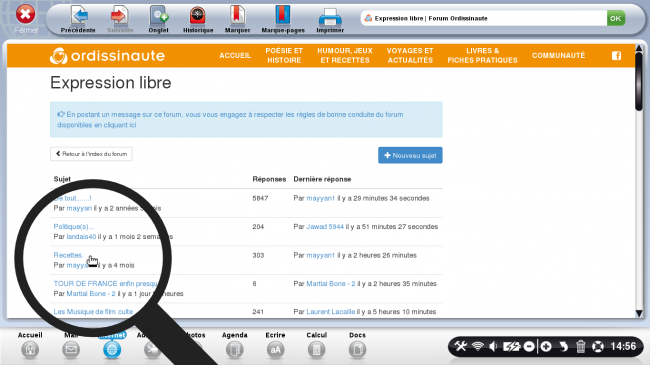This screenshot has width=650, height=365.
Task: Open help lifebuoy icon in tray
Action: [x=597, y=346]
